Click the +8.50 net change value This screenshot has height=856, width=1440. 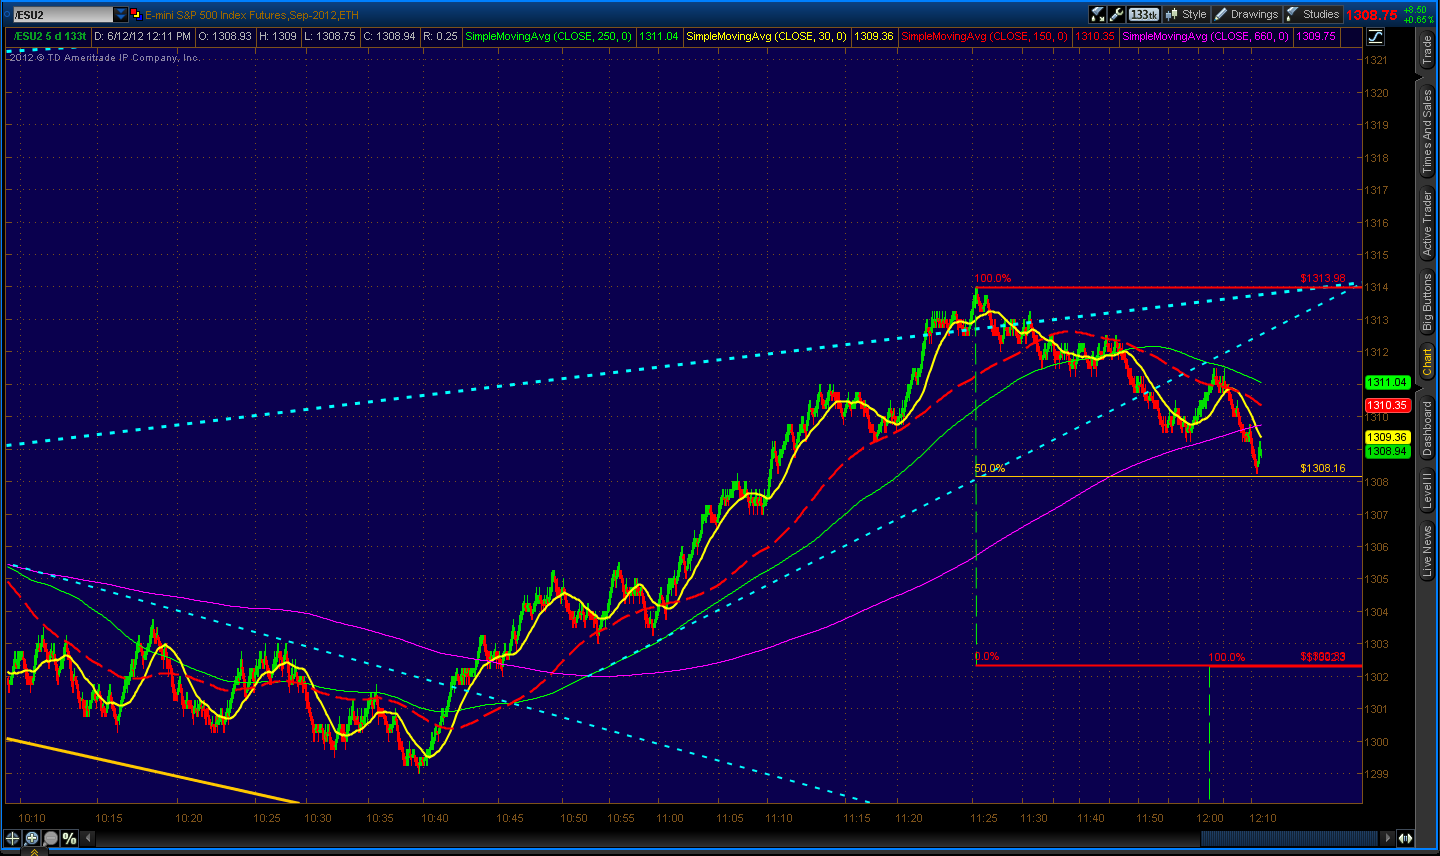click(1415, 10)
